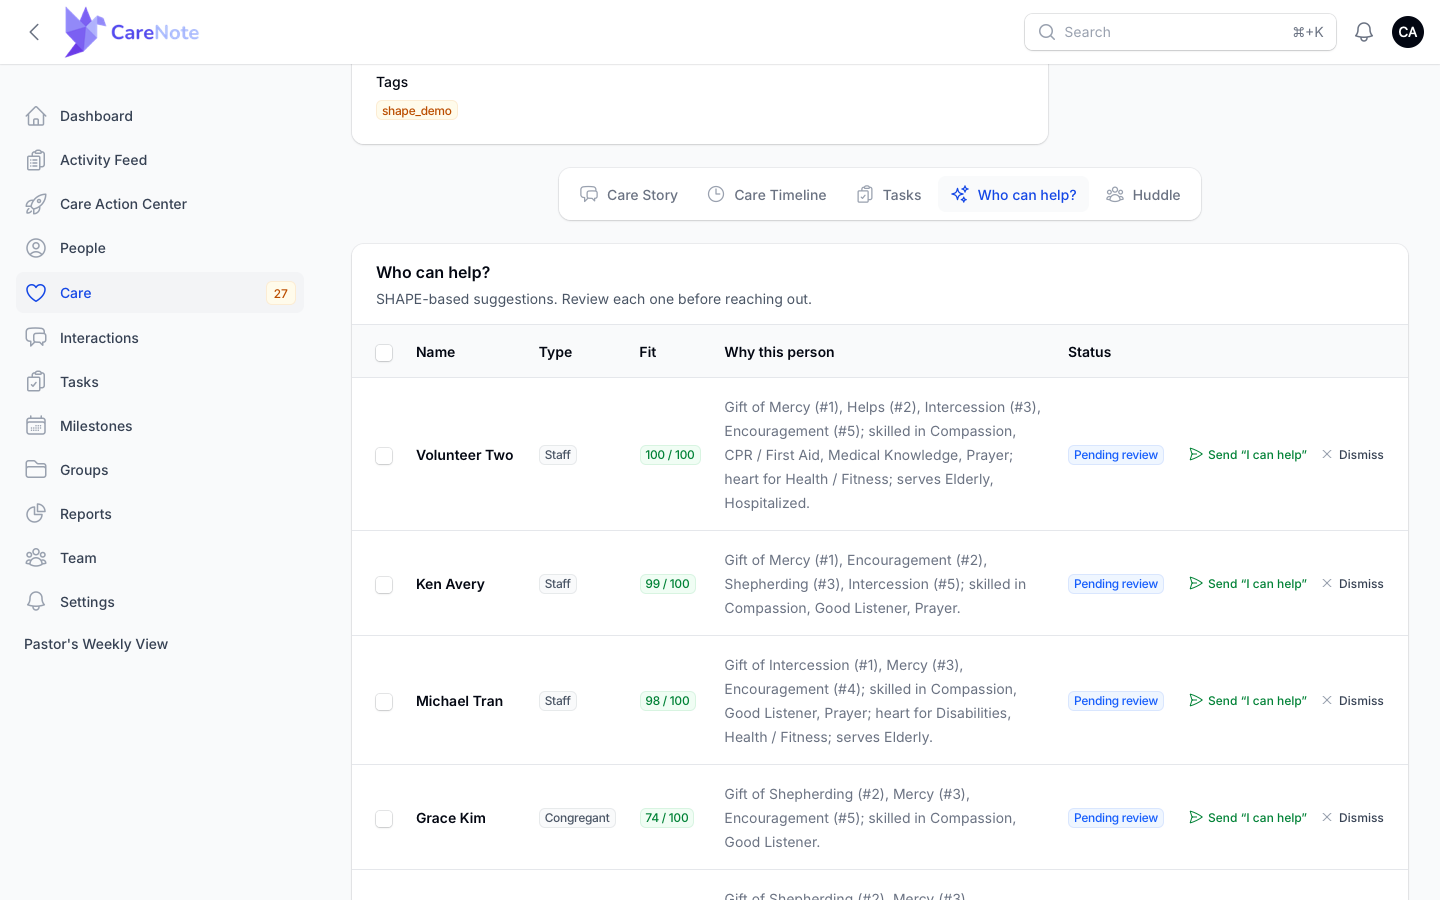The image size is (1440, 900).
Task: Focus the Search input field
Action: click(1180, 32)
